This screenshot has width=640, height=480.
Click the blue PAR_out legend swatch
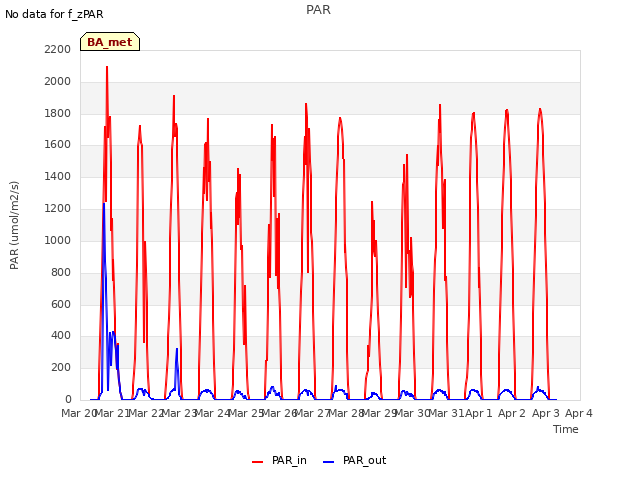point(329,462)
